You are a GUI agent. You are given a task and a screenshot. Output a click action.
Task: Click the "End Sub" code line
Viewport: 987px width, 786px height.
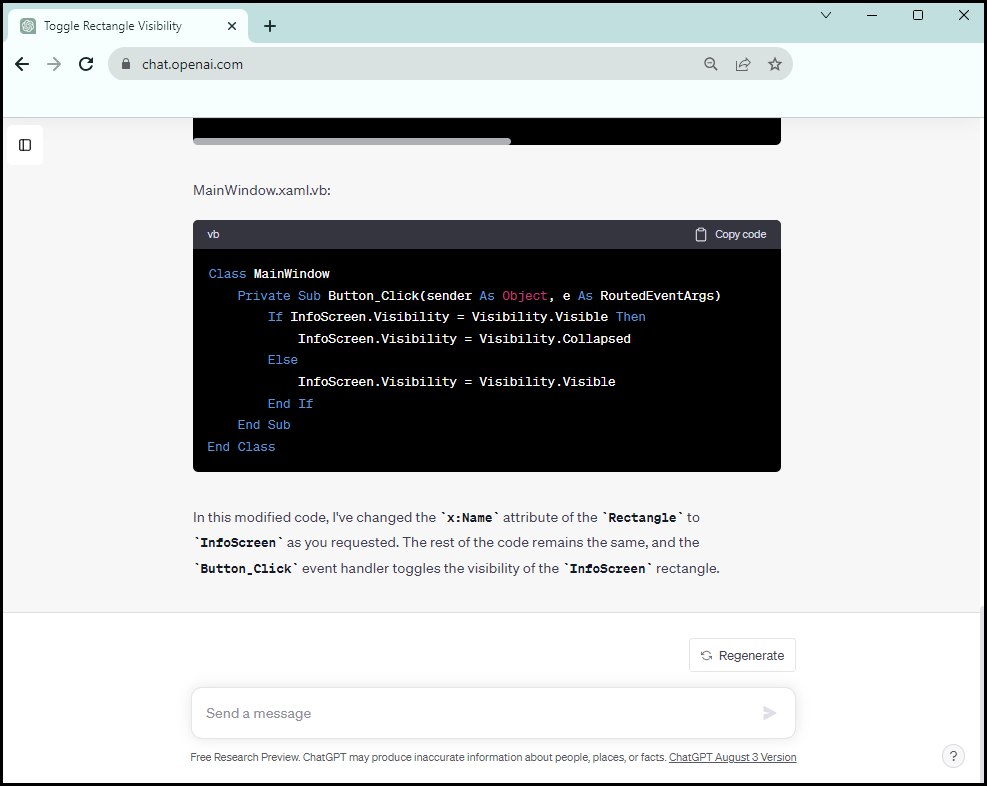tap(264, 425)
